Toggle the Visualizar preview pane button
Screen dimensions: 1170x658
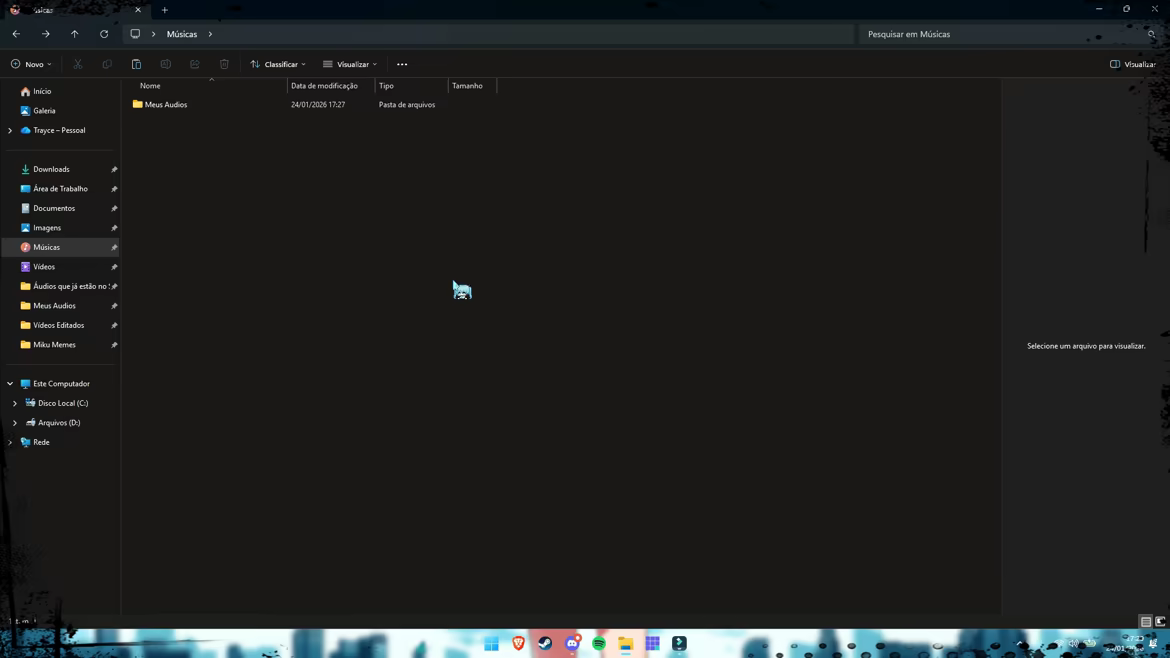1133,64
